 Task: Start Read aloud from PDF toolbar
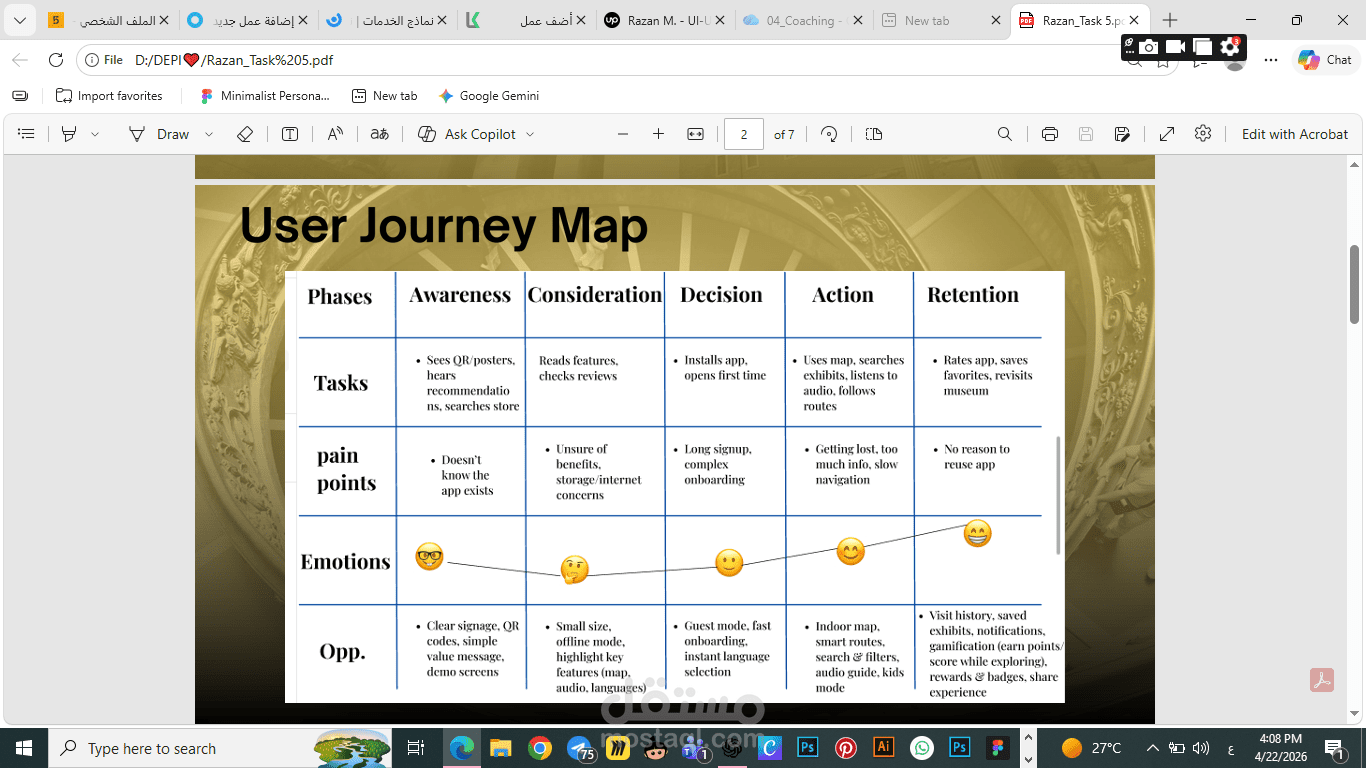tap(335, 134)
